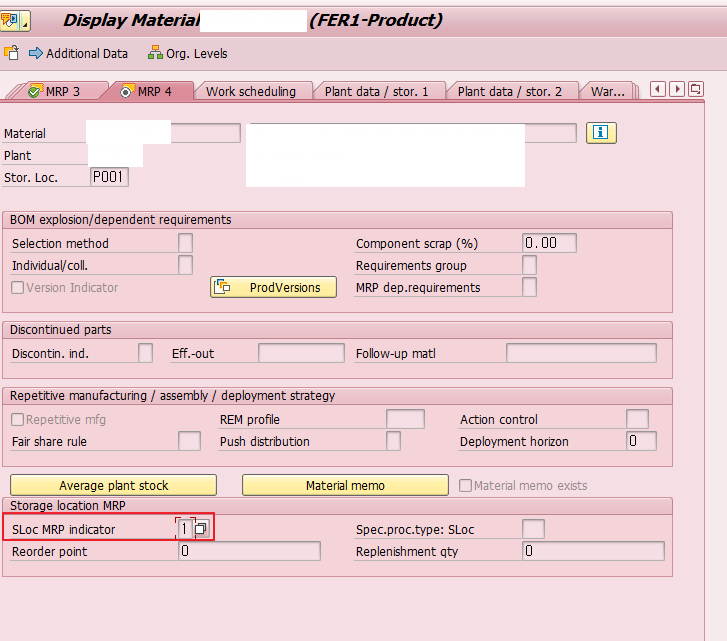
Task: Click the Component scrap (%) field
Action: 549,243
